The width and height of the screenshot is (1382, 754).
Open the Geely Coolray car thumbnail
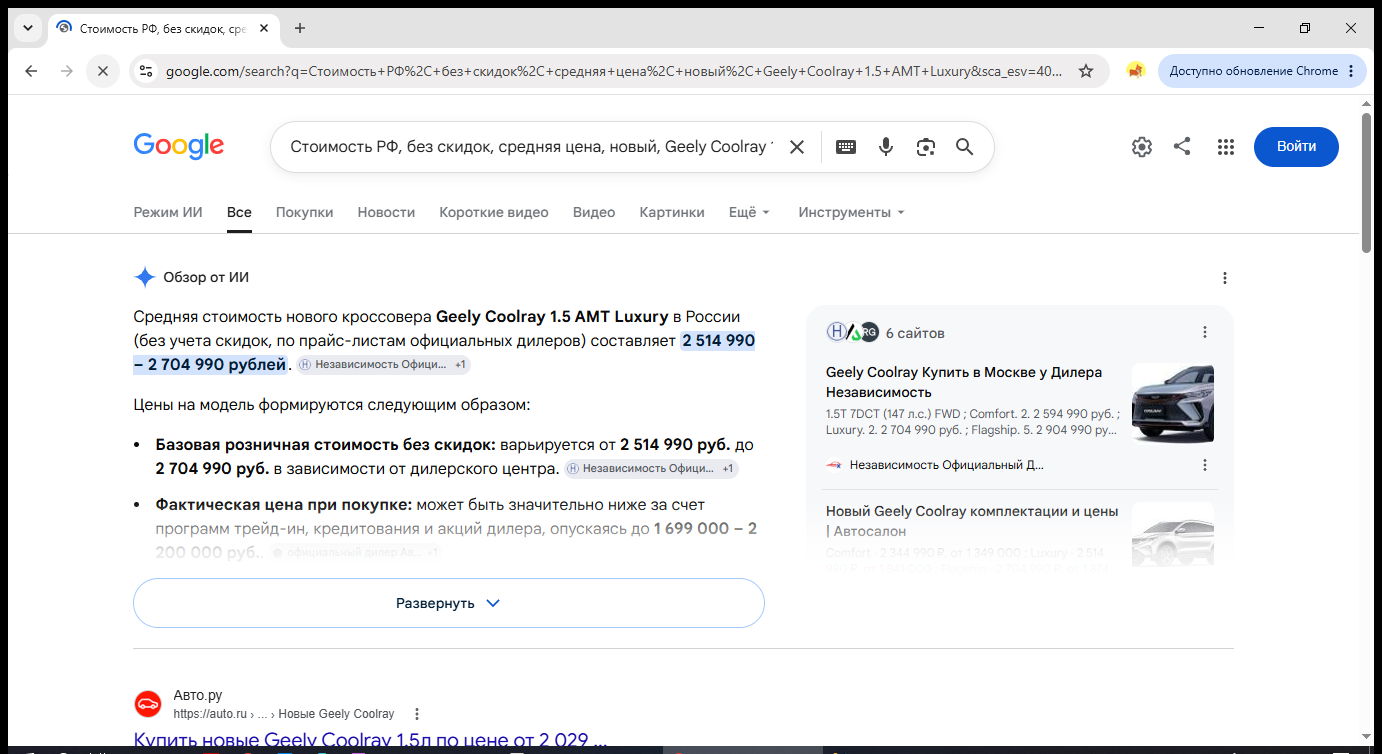pyautogui.click(x=1173, y=403)
